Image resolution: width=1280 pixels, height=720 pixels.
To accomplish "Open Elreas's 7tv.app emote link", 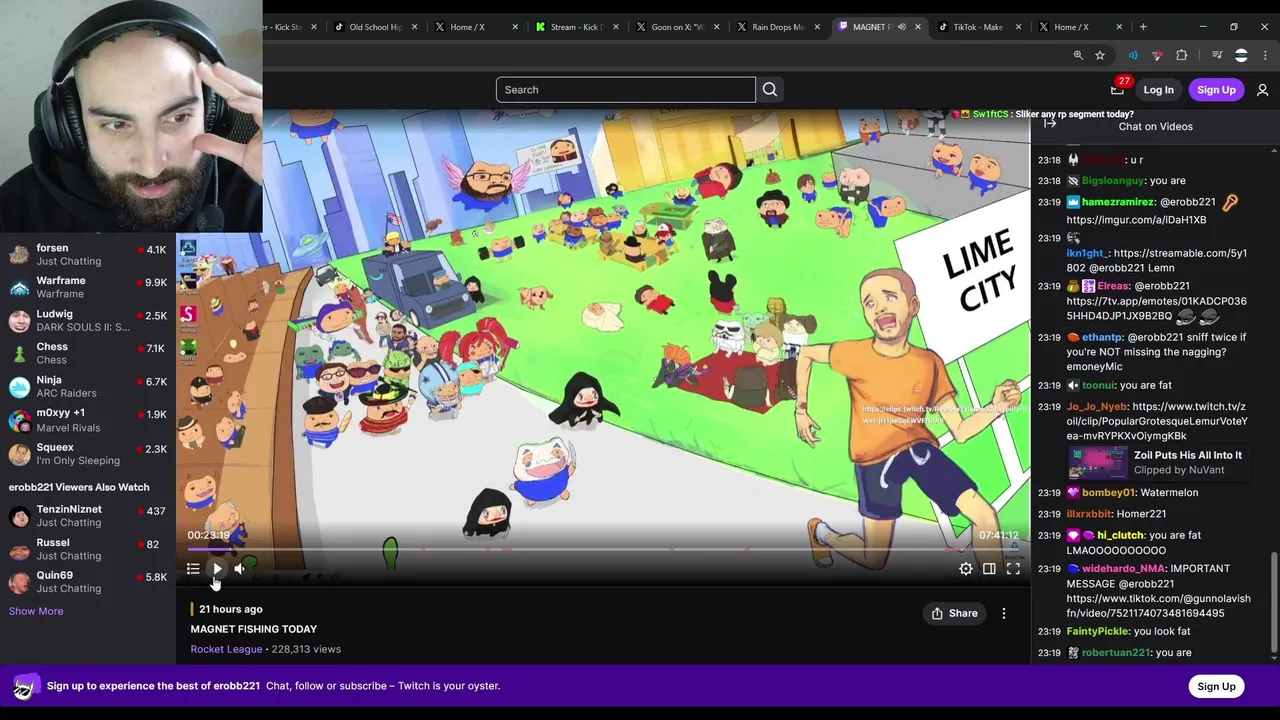I will [1156, 308].
